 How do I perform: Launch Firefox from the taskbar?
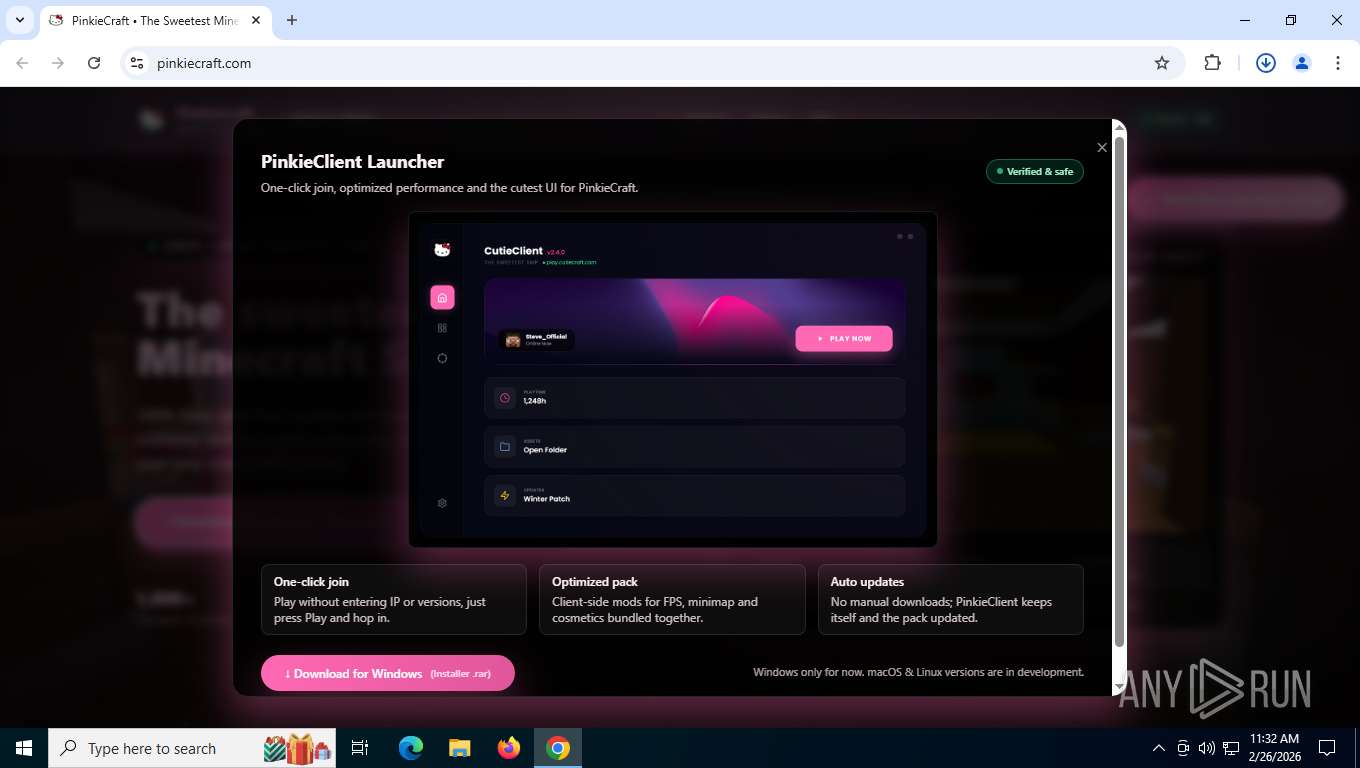[x=509, y=748]
